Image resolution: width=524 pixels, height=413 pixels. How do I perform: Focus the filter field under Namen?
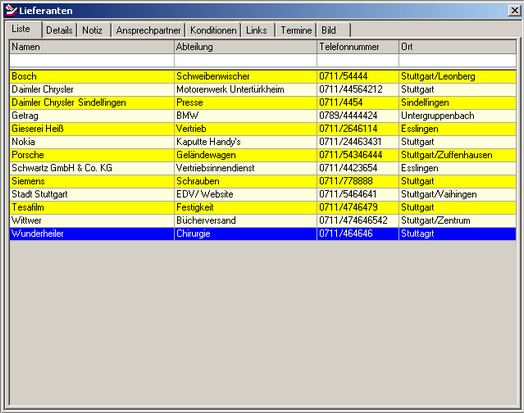tap(92, 60)
